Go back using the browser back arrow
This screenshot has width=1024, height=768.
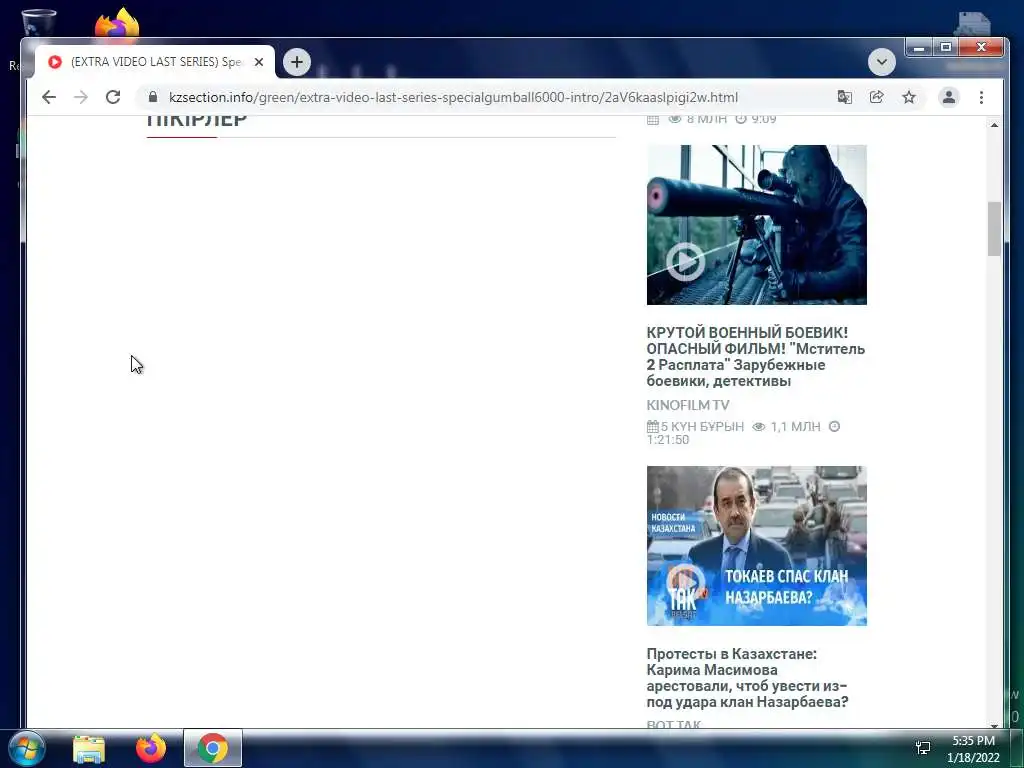pos(49,97)
